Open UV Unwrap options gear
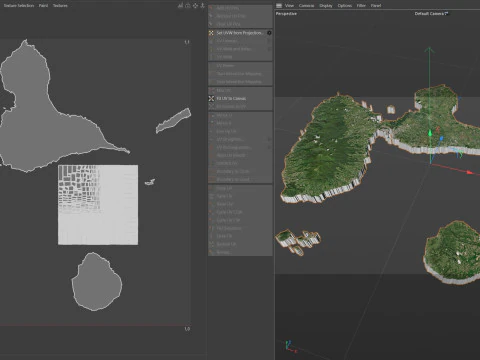This screenshot has height=360, width=480. point(269,41)
